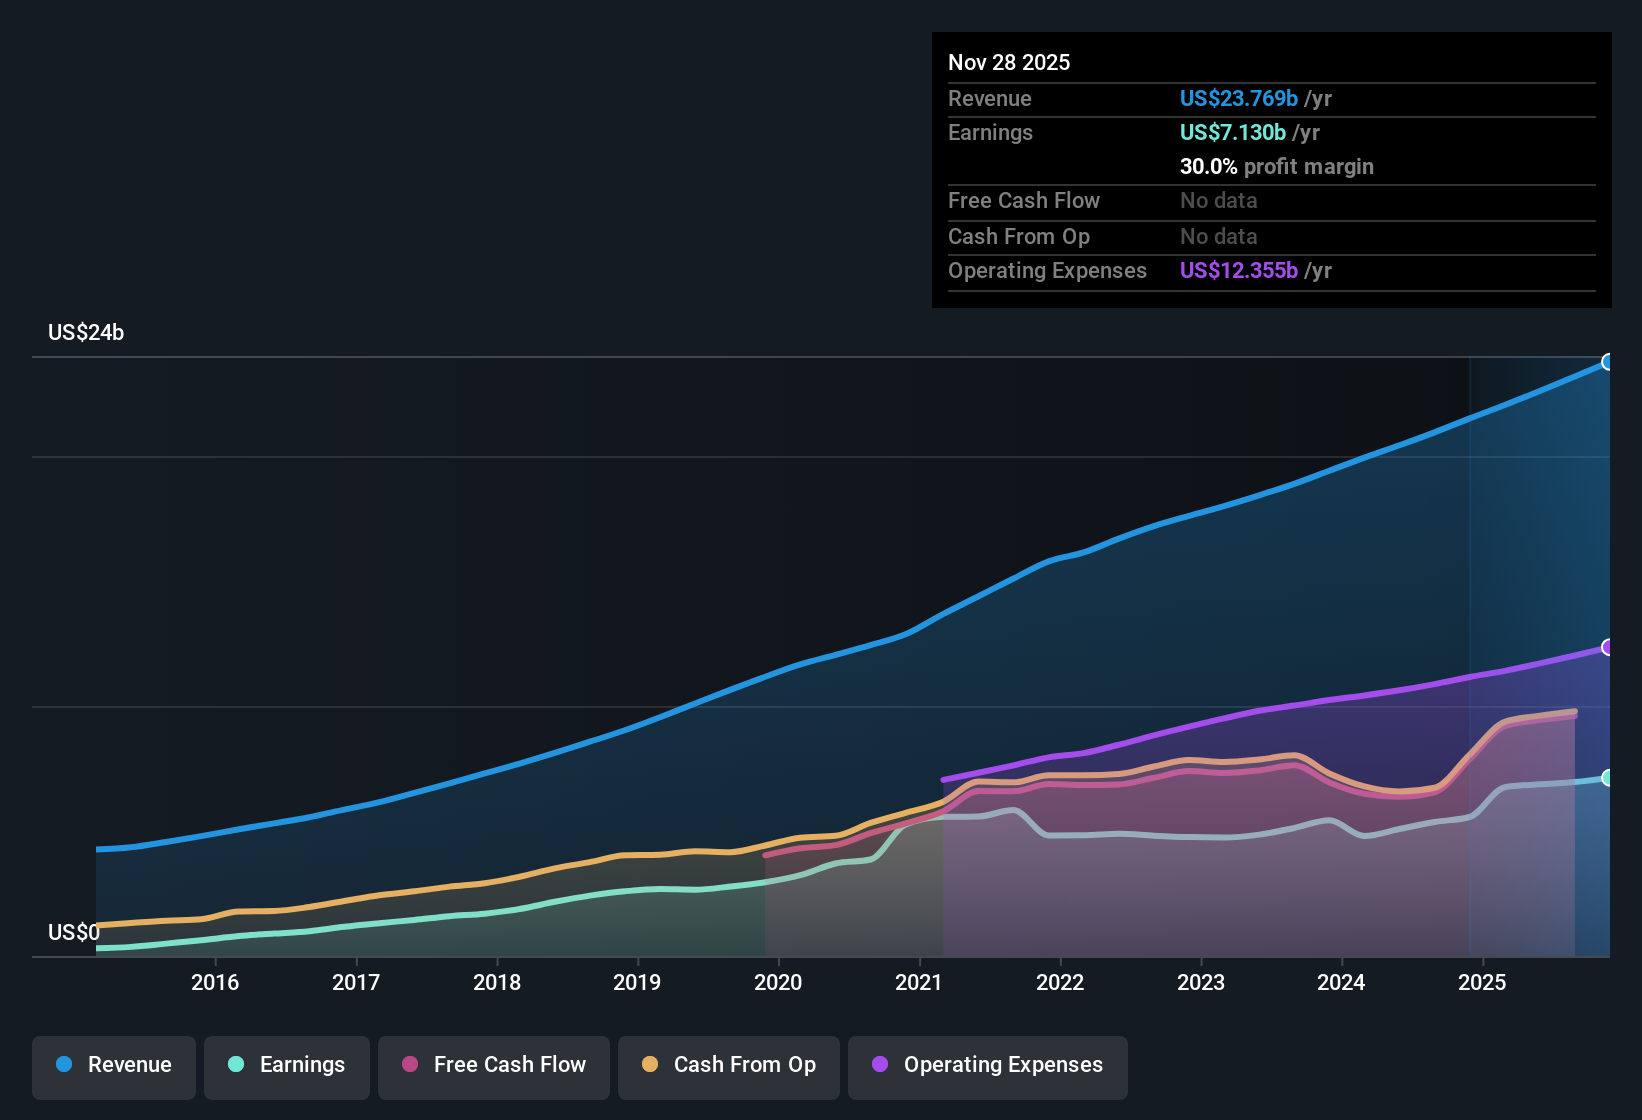
Task: Click the 2021 label on the timeline axis
Action: (x=918, y=983)
